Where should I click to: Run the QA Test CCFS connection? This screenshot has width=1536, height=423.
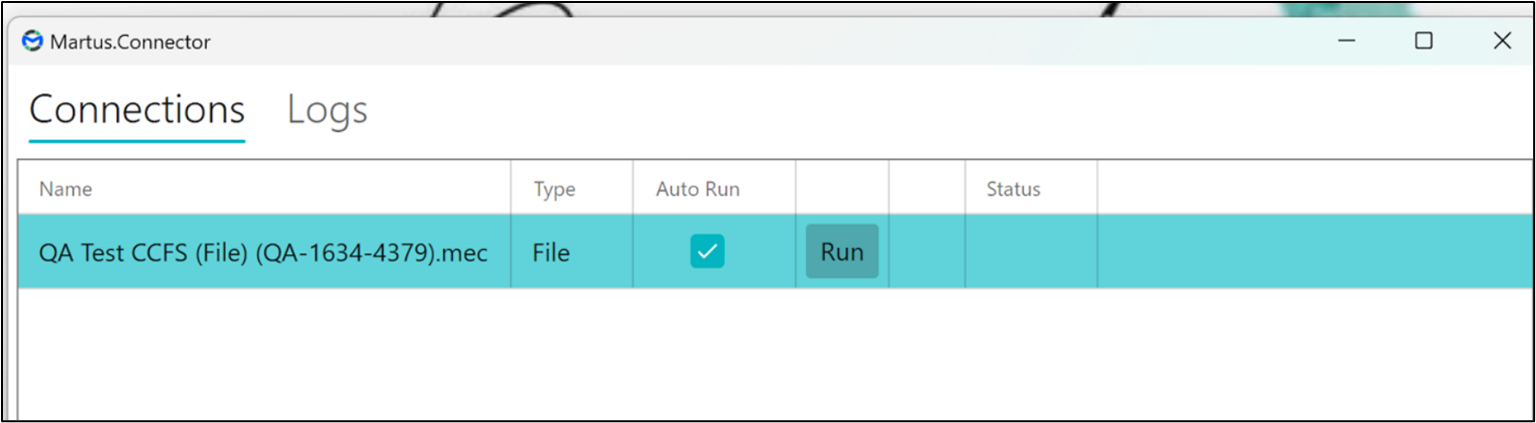click(842, 252)
